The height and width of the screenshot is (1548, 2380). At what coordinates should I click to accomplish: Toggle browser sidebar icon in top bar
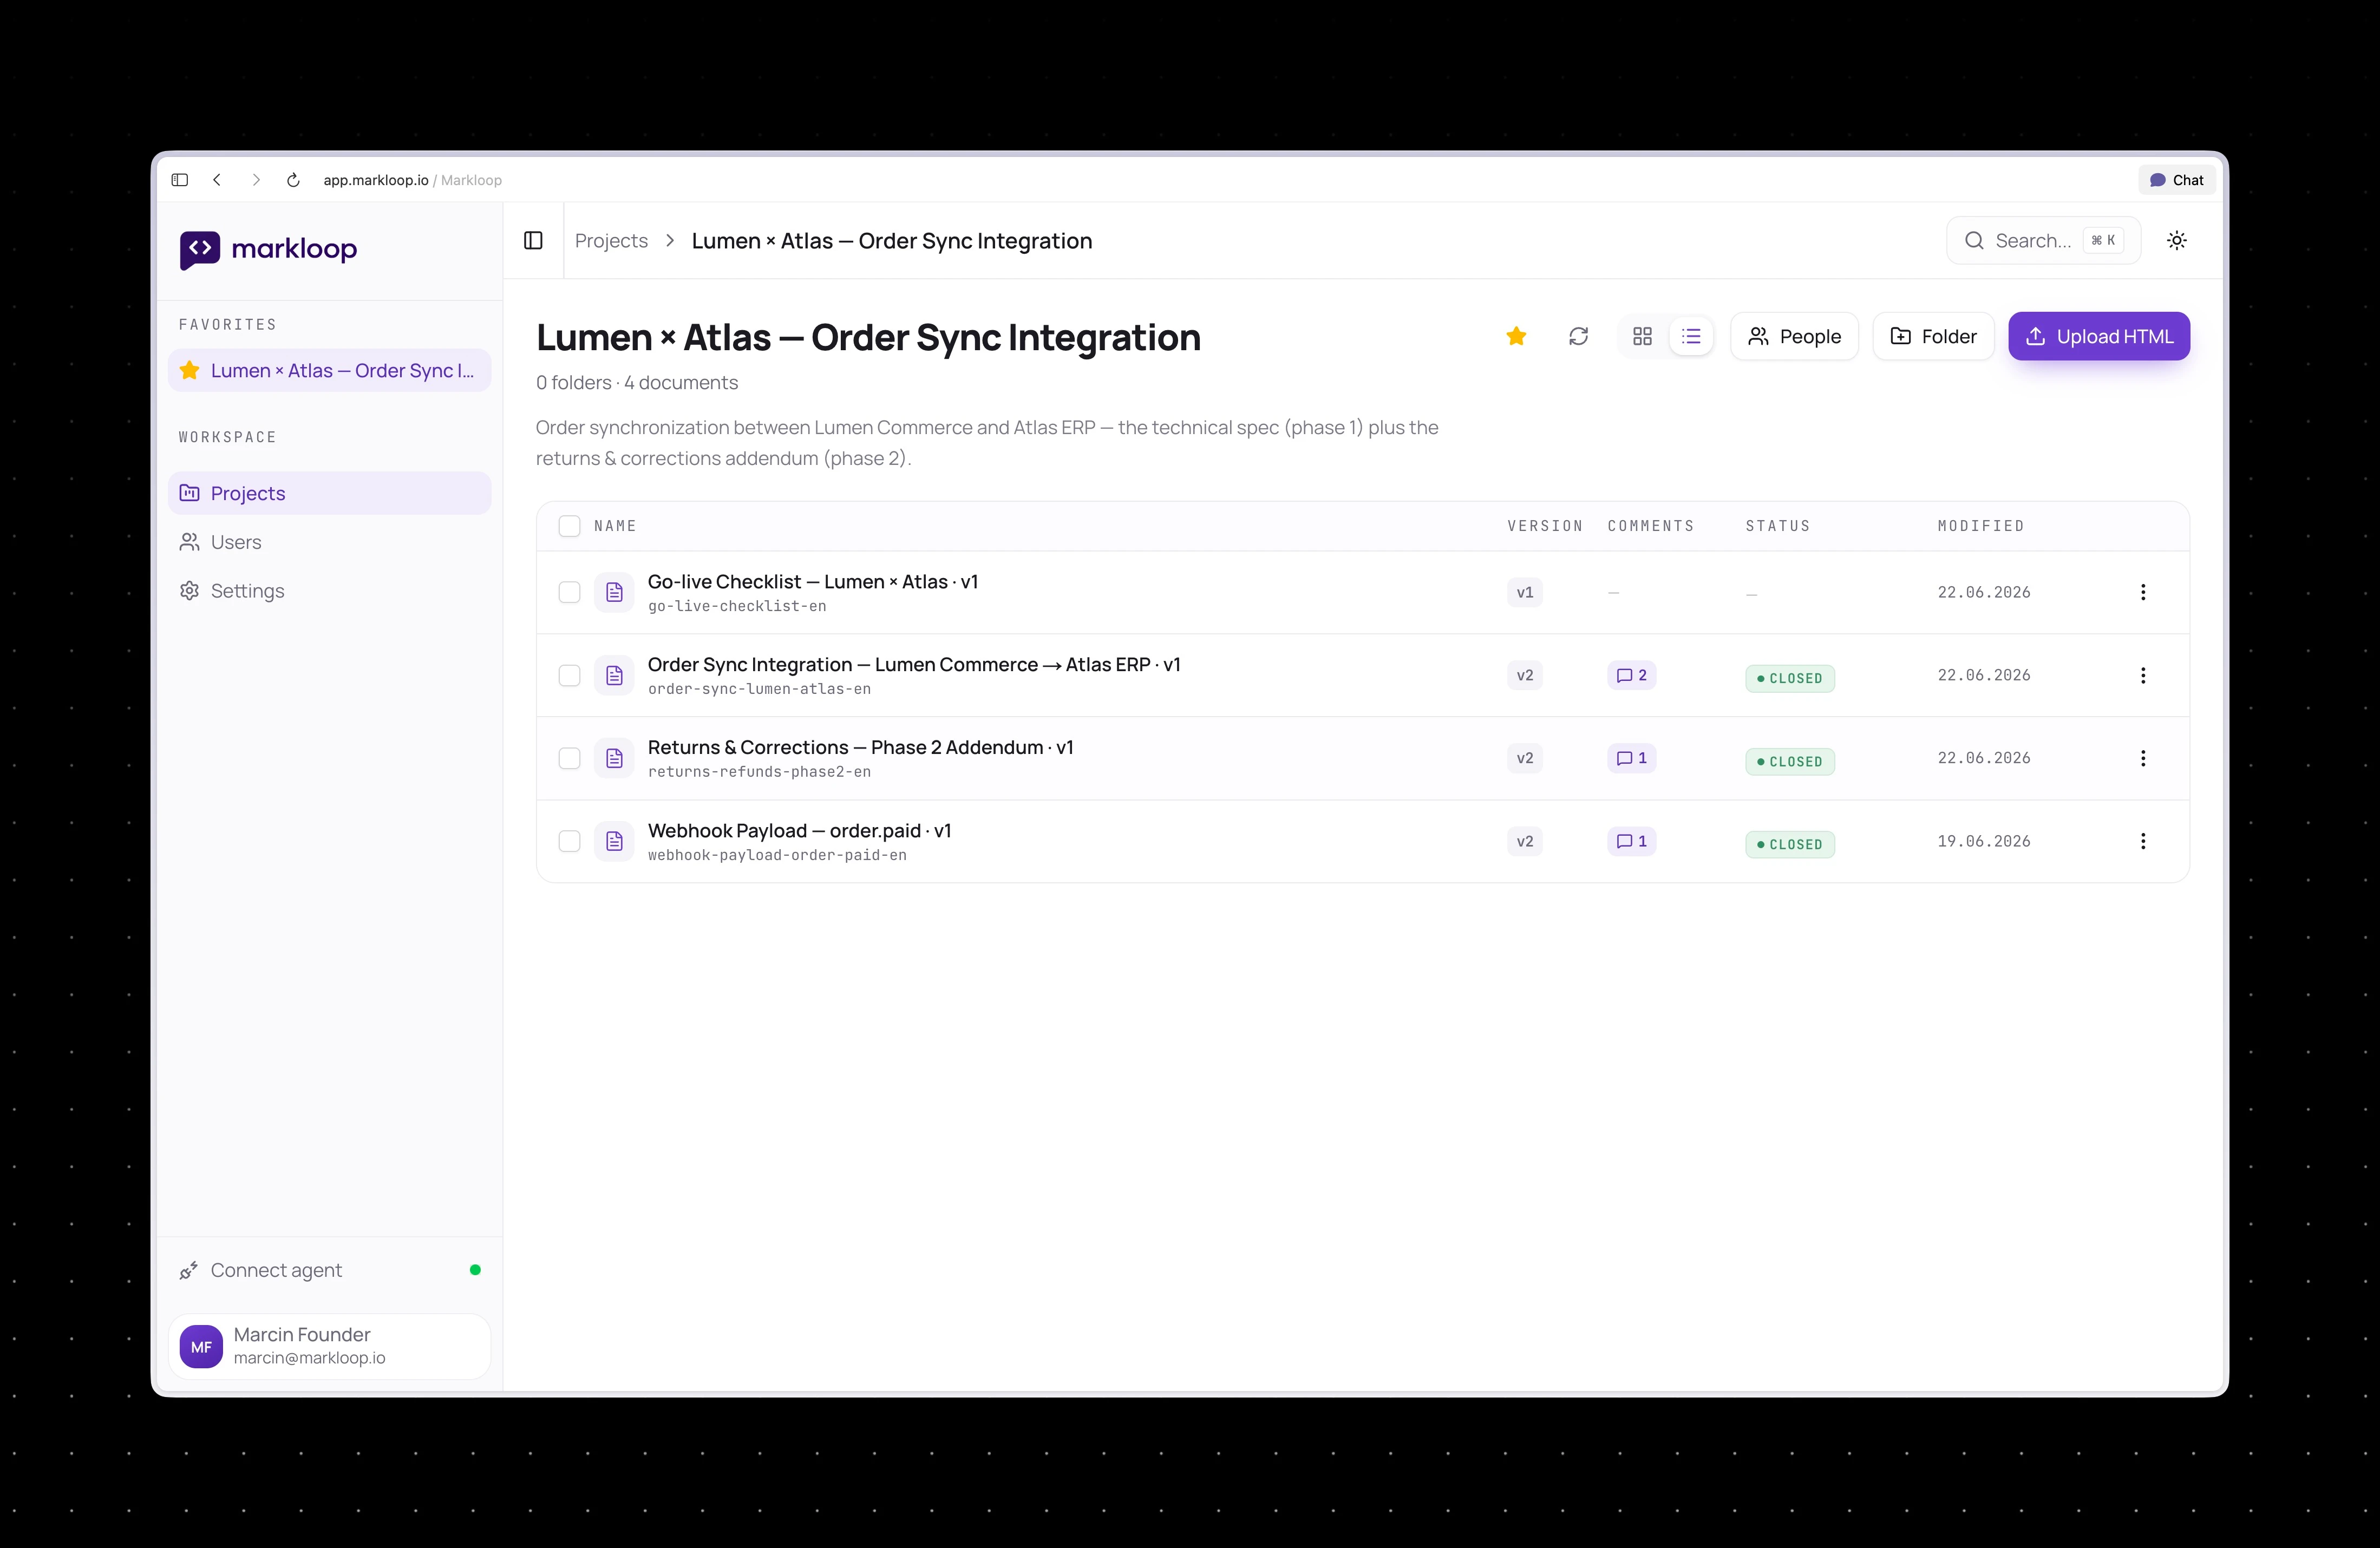click(x=180, y=180)
